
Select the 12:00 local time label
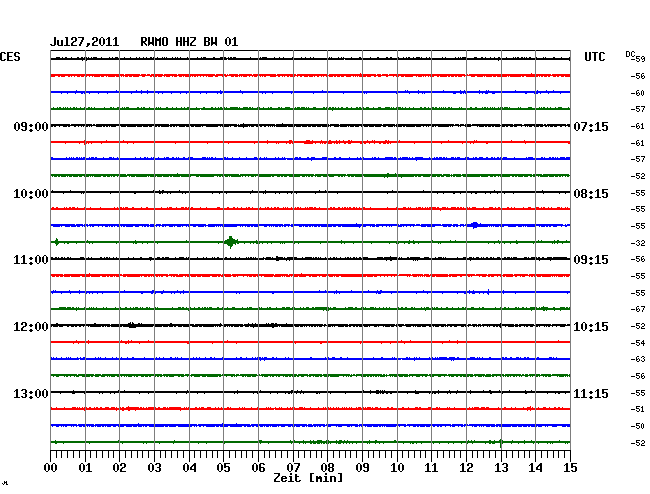(31, 327)
